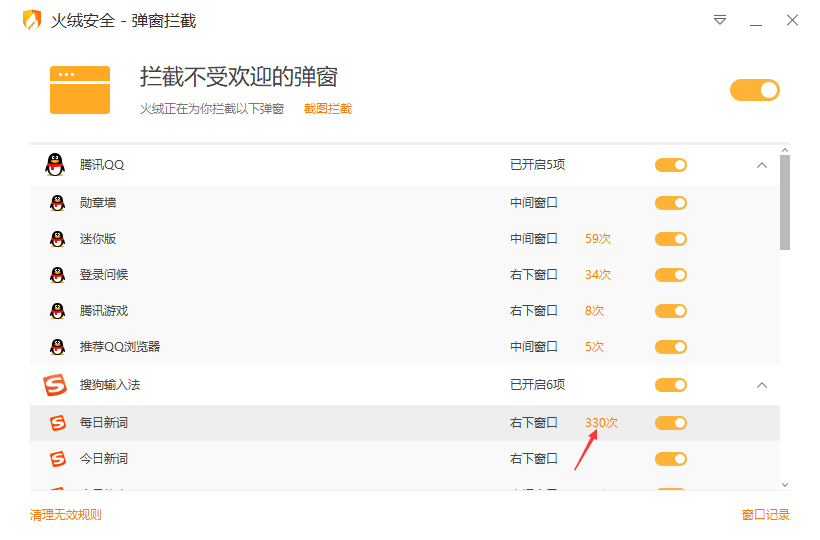Turn off the 腾讯游戏 switch

coord(671,311)
